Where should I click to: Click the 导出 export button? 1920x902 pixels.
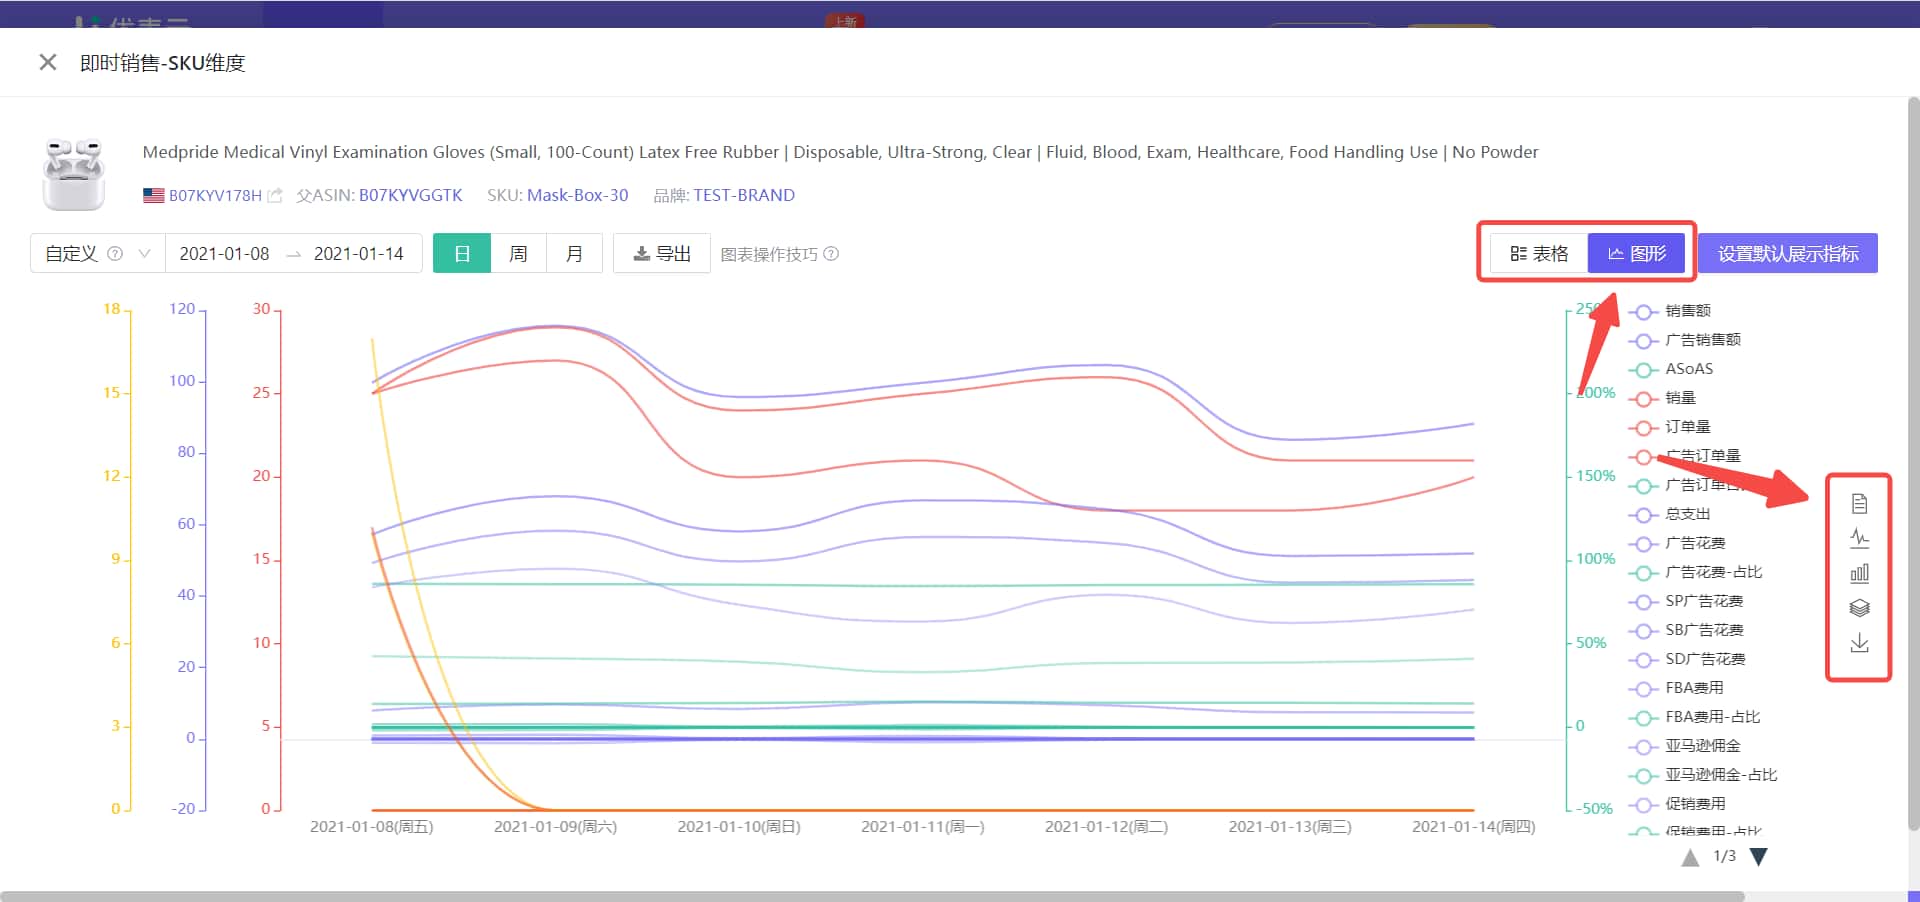click(x=662, y=254)
